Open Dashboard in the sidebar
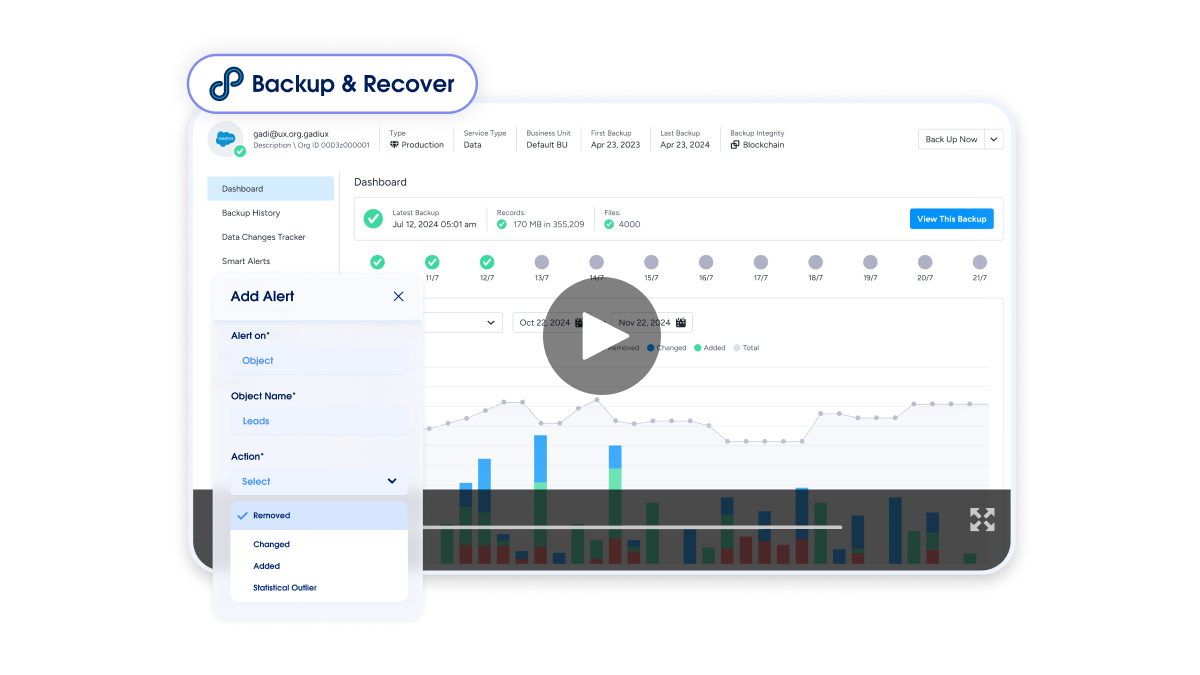 click(x=271, y=189)
